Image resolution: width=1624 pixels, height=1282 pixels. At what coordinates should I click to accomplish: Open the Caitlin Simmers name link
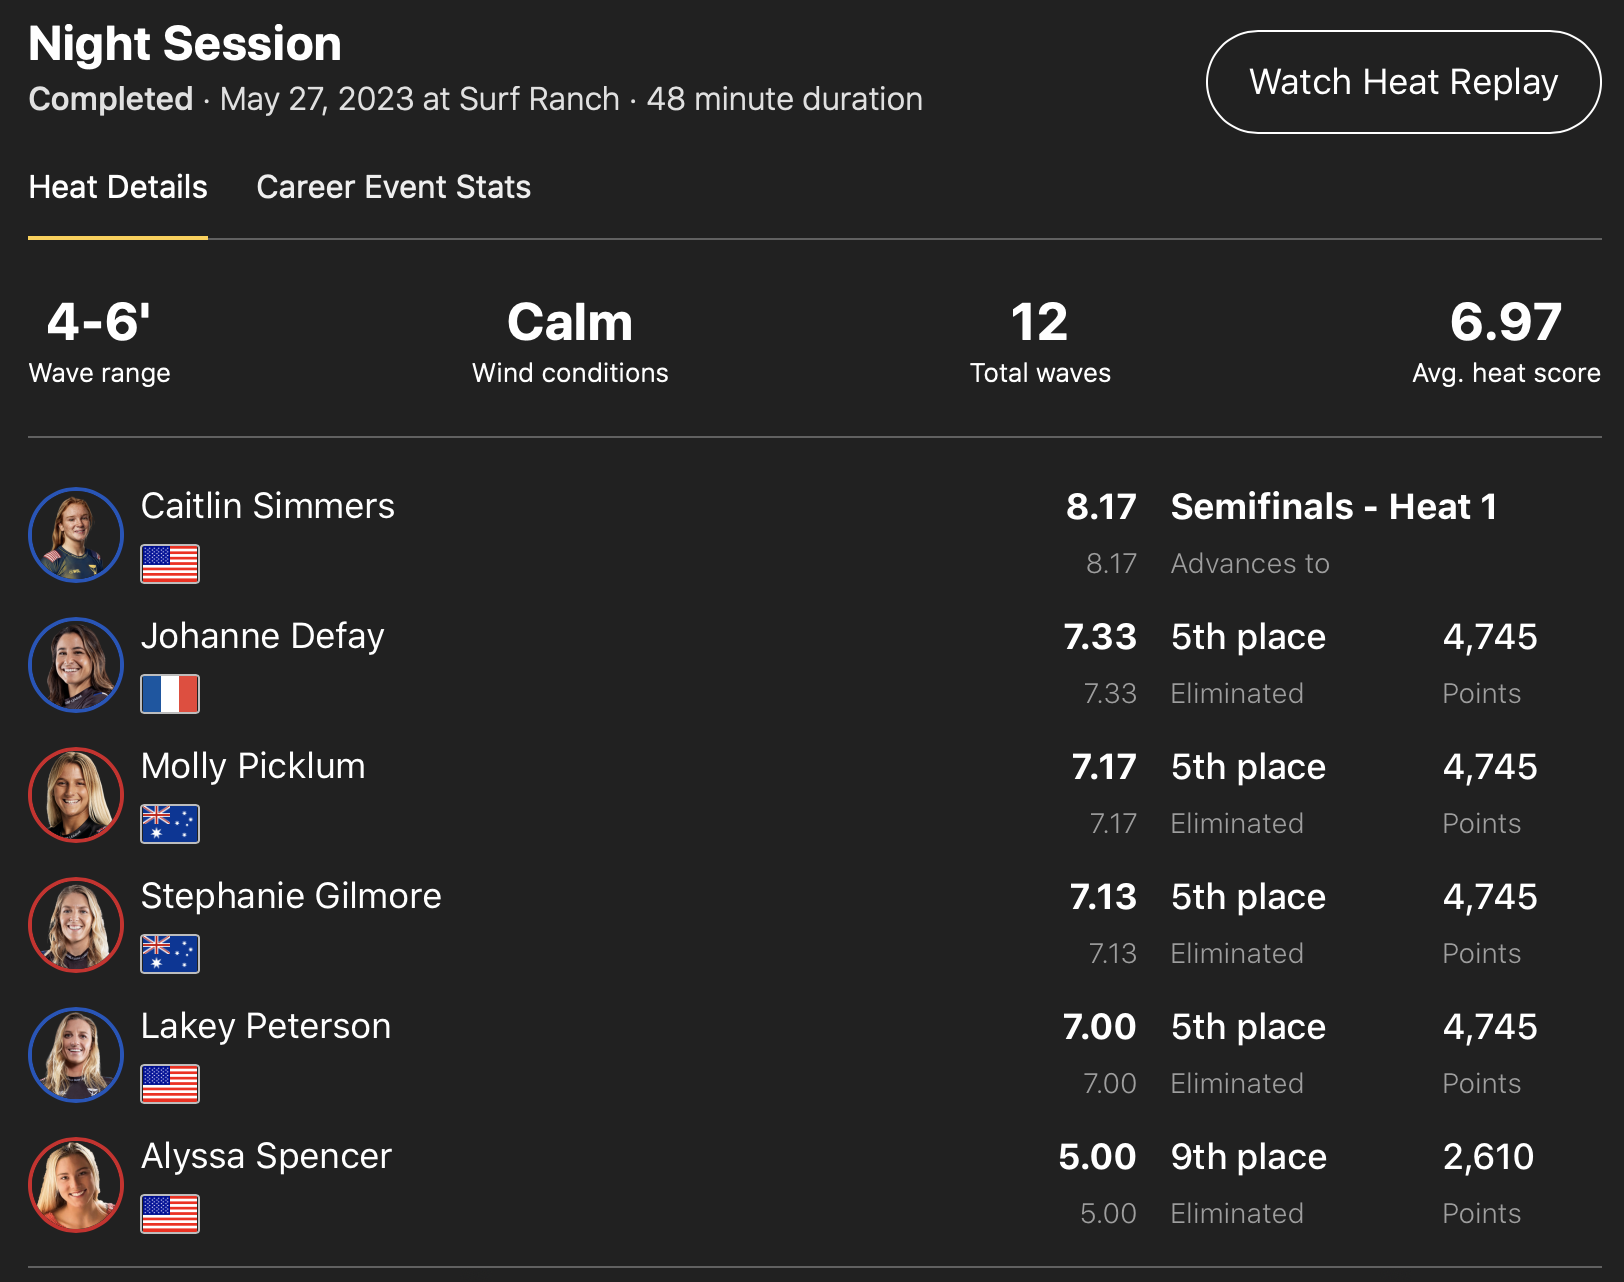click(x=268, y=506)
